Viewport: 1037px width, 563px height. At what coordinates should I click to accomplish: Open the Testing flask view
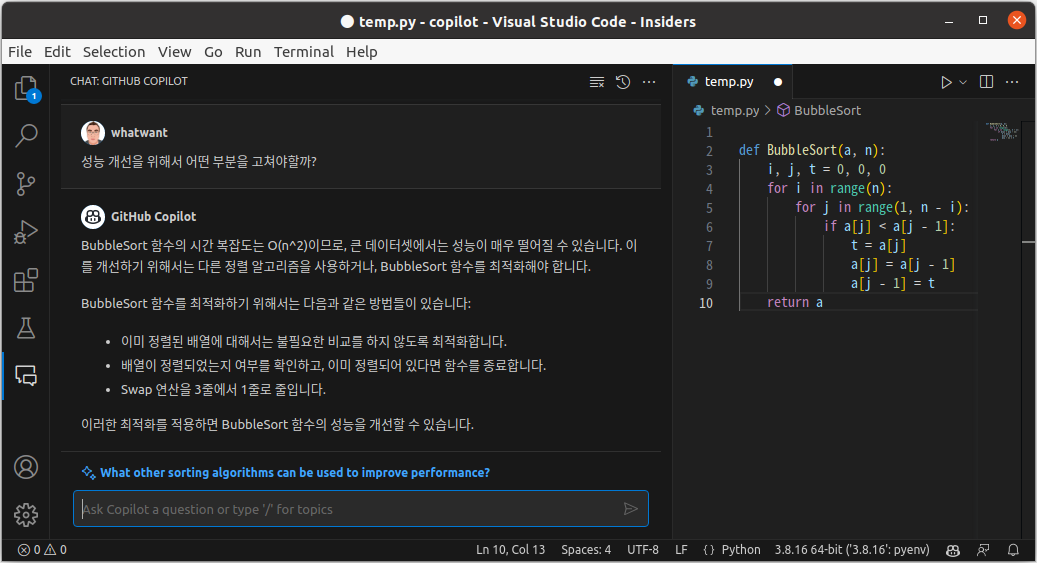pyautogui.click(x=26, y=327)
